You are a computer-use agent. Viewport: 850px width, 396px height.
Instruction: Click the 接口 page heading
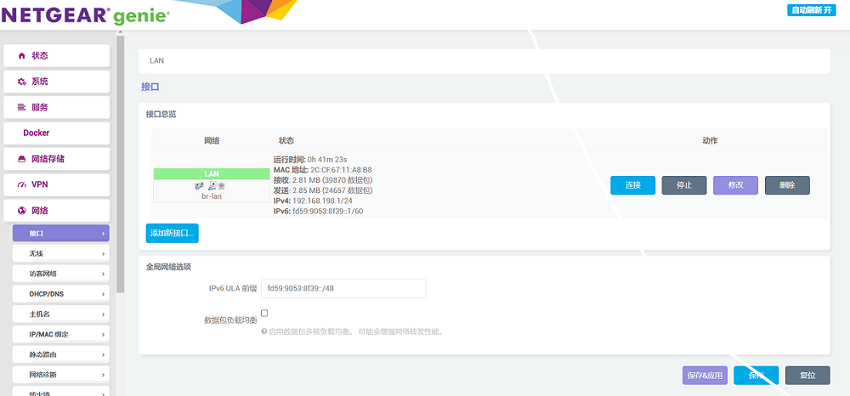150,87
